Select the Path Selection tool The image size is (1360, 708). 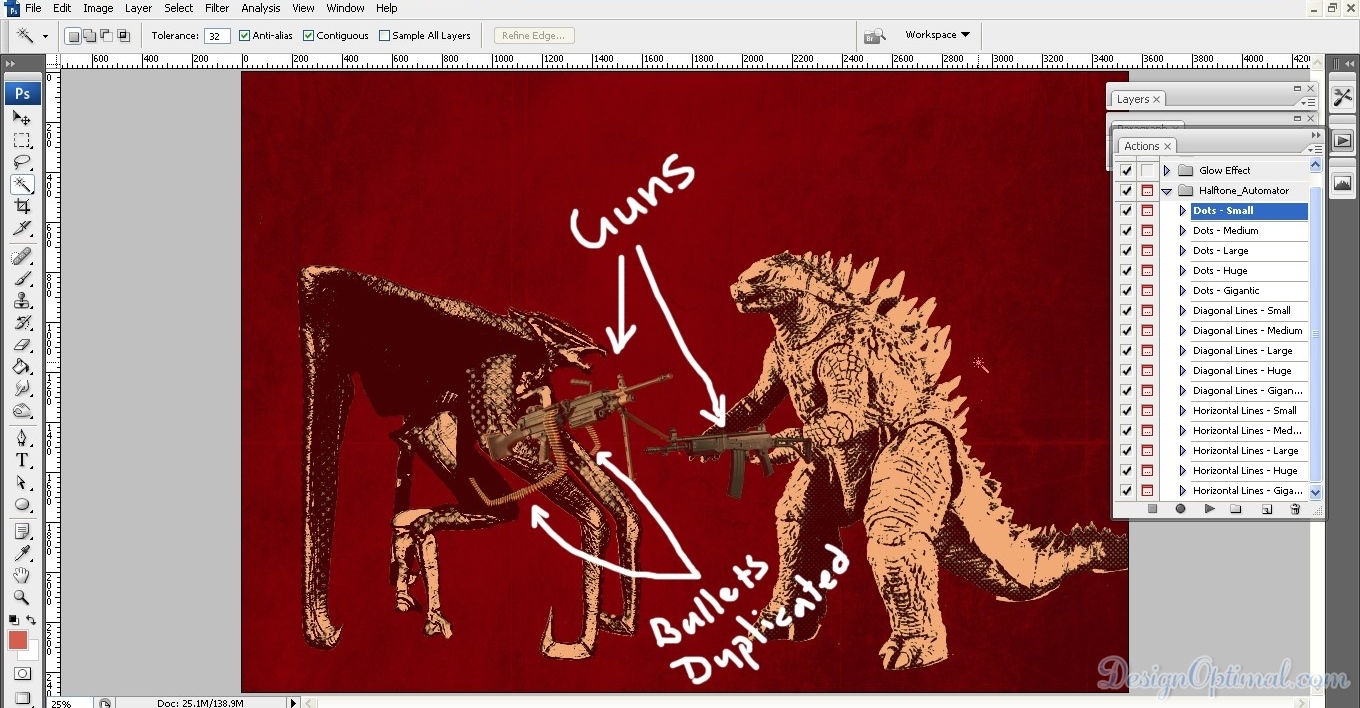pyautogui.click(x=22, y=482)
